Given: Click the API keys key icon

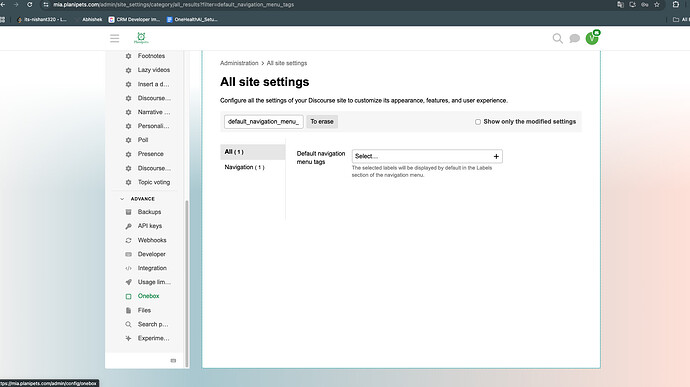Looking at the screenshot, I should pos(128,226).
